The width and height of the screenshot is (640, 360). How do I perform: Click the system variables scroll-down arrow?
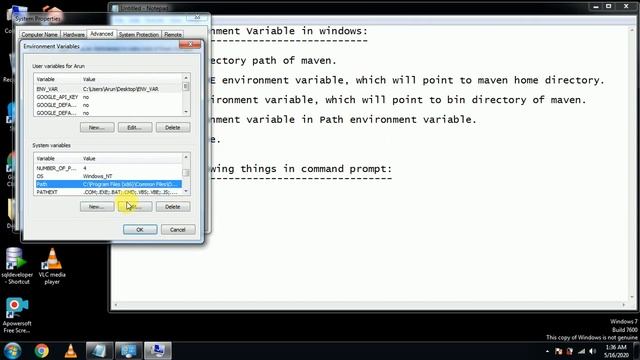[x=186, y=191]
